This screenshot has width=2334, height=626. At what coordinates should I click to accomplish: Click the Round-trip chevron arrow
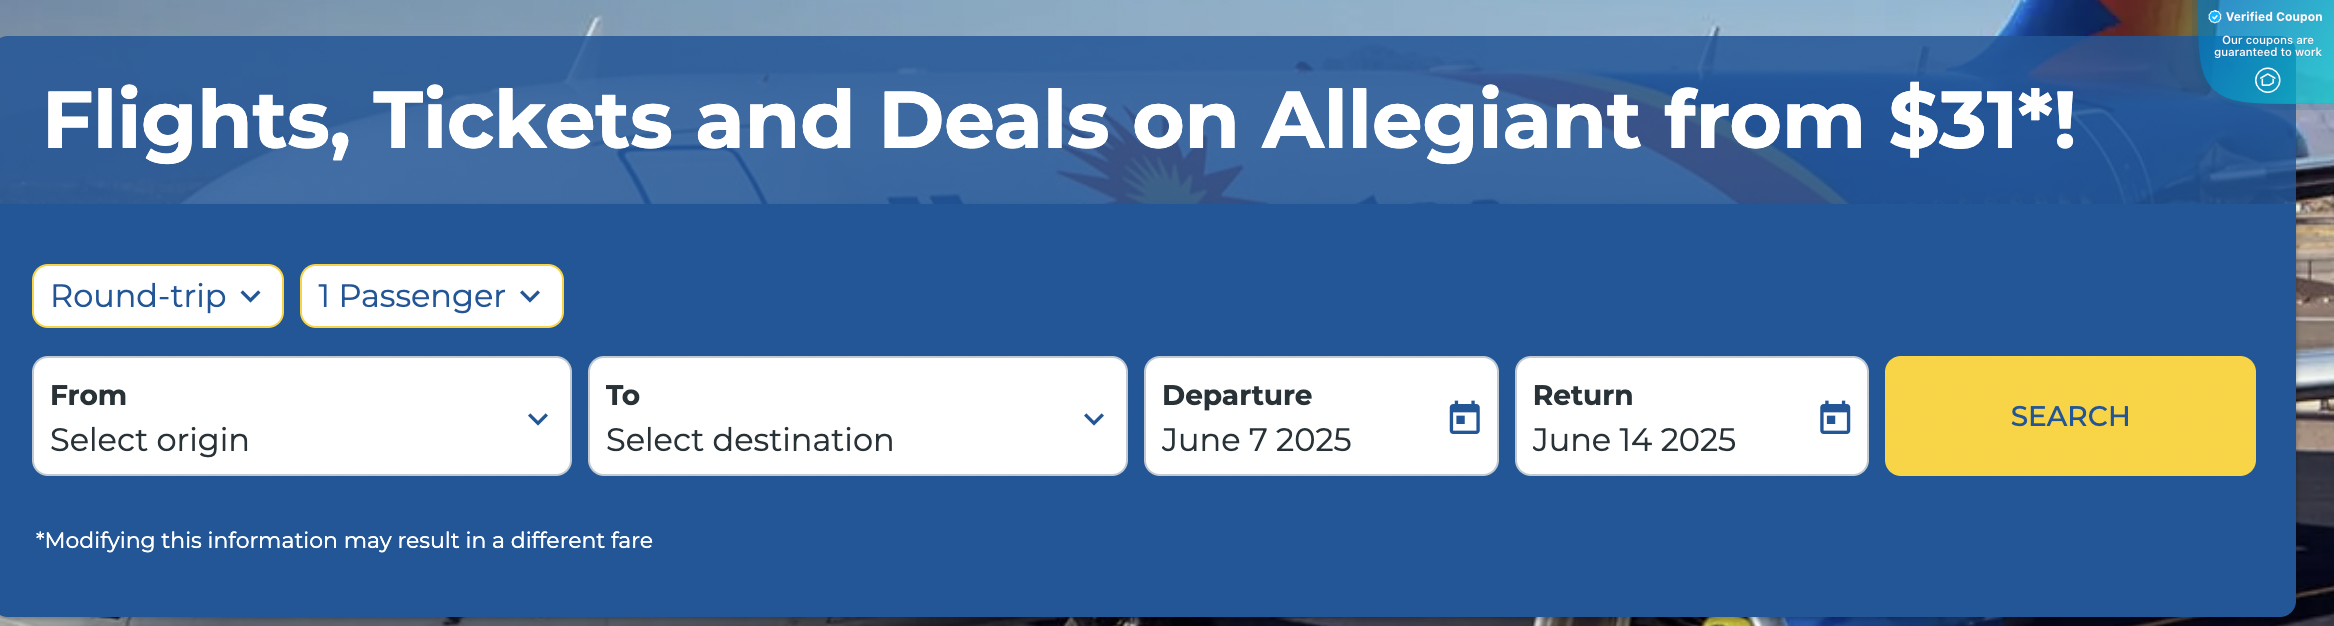(x=249, y=296)
